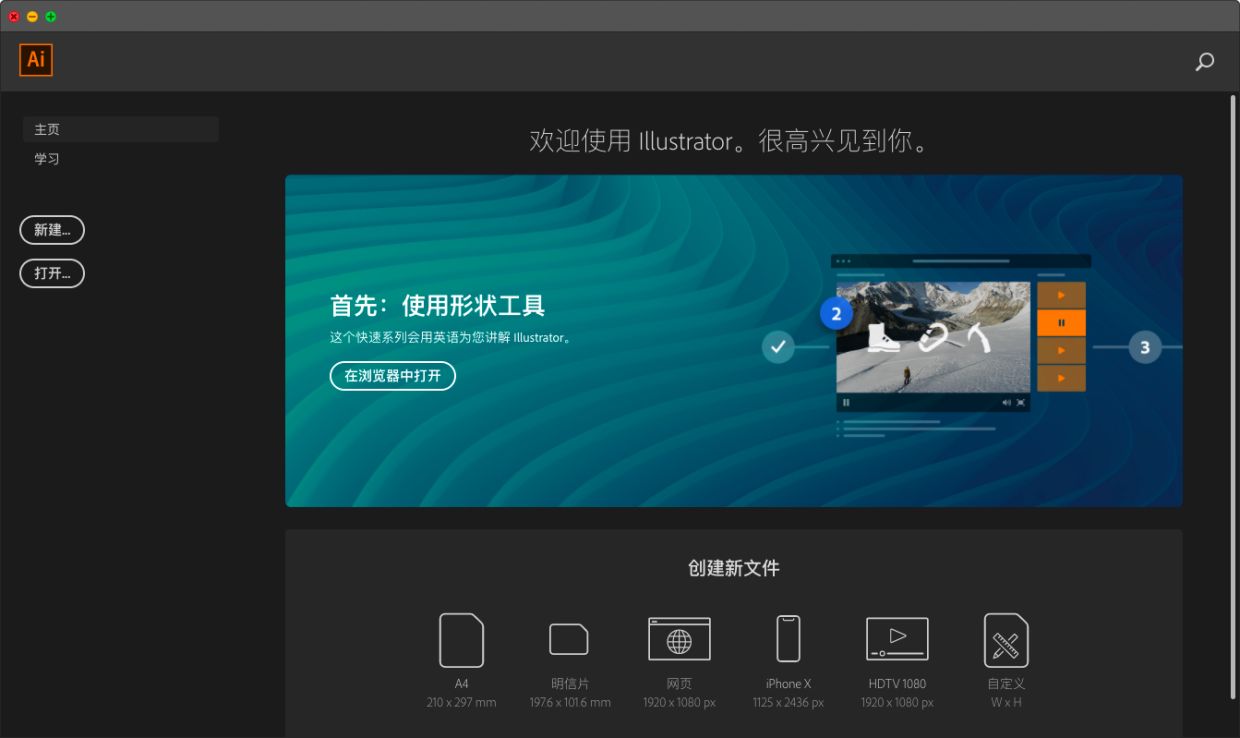Select the A4 document preset icon
The width and height of the screenshot is (1240, 738).
tap(461, 640)
